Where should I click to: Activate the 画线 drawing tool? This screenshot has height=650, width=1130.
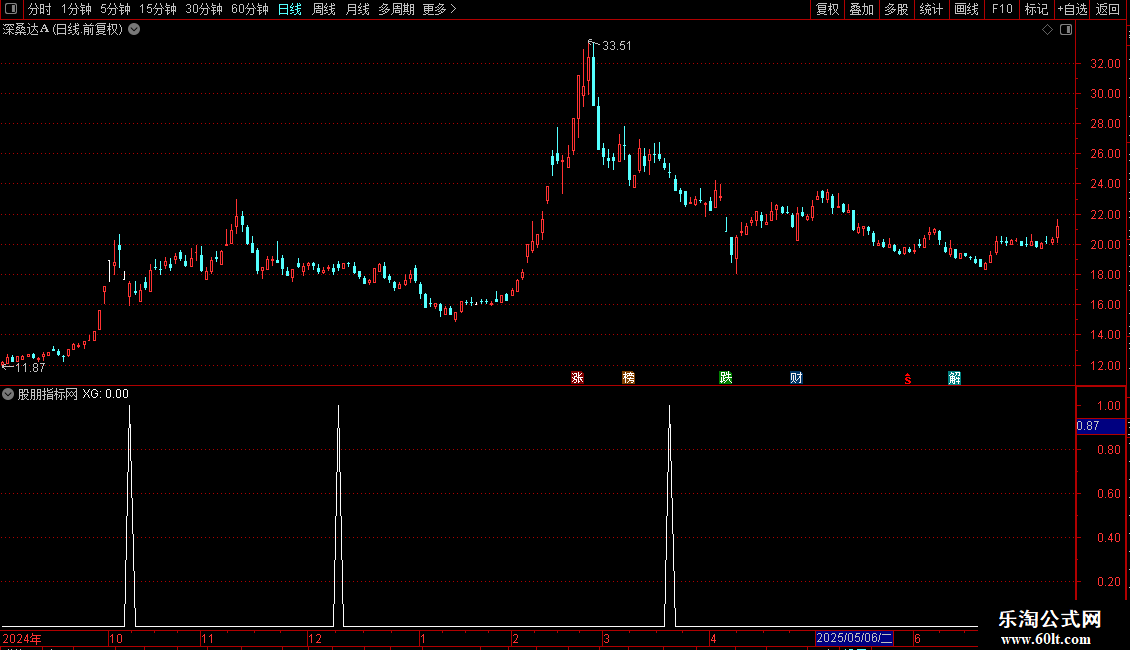point(966,9)
